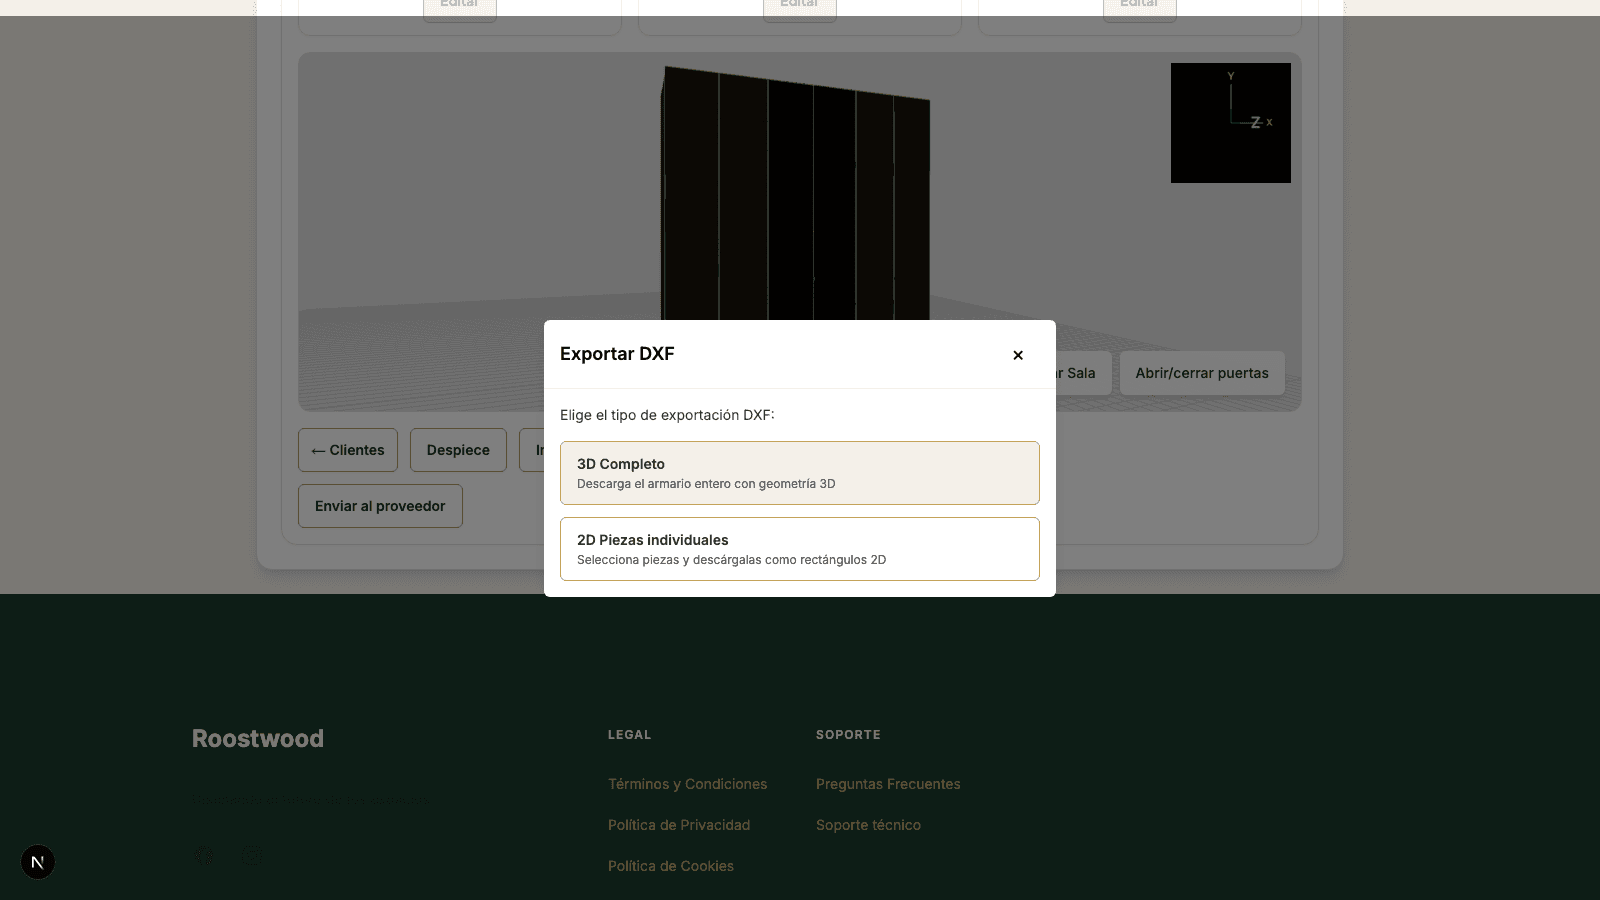1600x900 pixels.
Task: Choose the 3D Completo export option
Action: click(800, 473)
